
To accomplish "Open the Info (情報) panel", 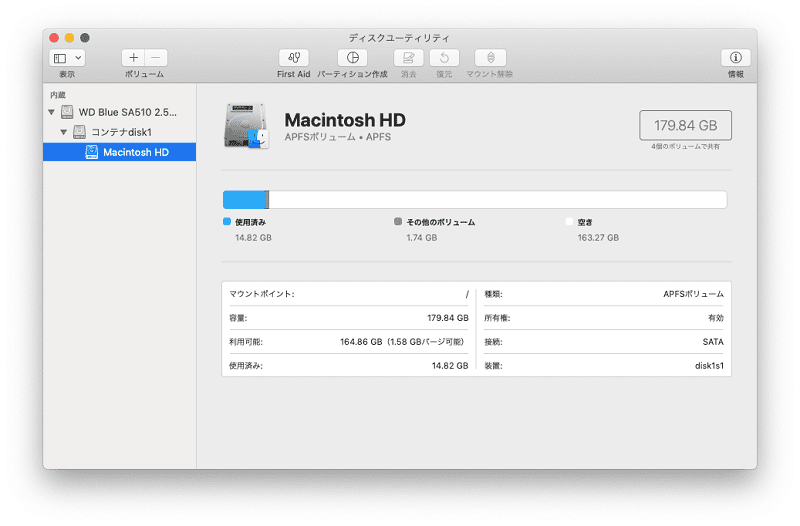I will point(735,58).
